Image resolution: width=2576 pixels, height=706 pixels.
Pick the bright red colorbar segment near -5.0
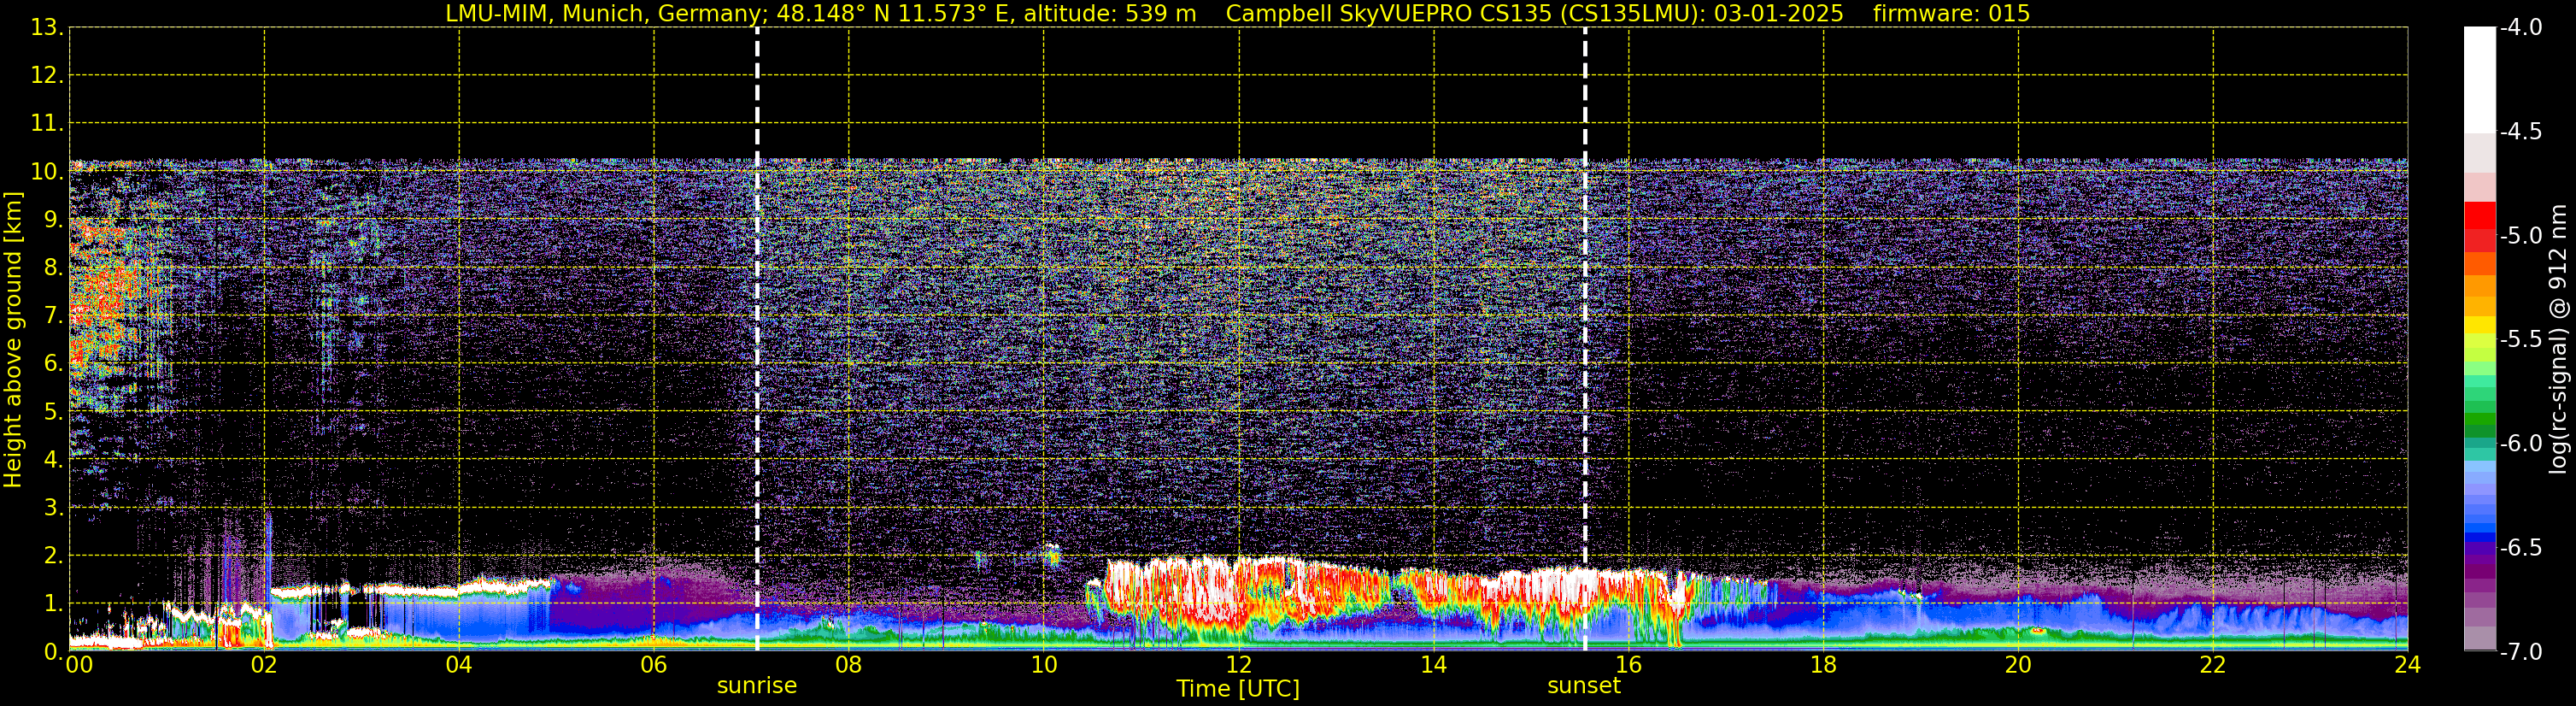(2479, 216)
